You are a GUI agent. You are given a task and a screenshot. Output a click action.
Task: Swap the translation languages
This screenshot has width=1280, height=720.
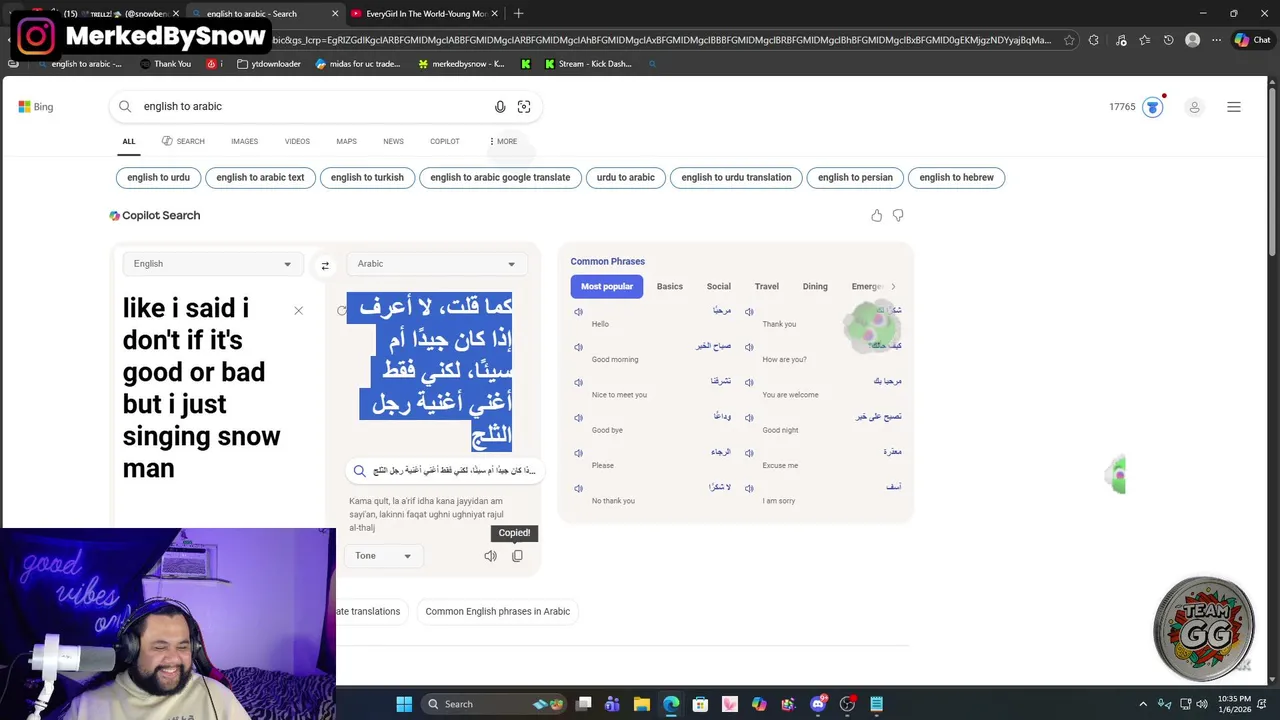325,265
